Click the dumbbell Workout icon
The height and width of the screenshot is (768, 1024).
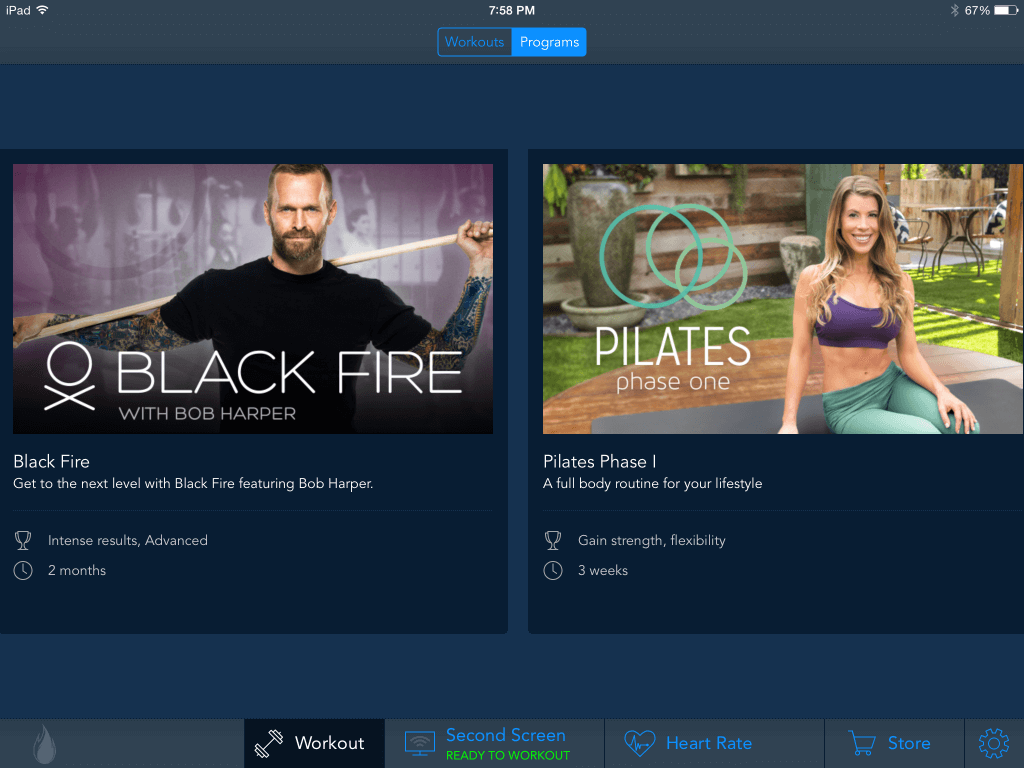[268, 743]
